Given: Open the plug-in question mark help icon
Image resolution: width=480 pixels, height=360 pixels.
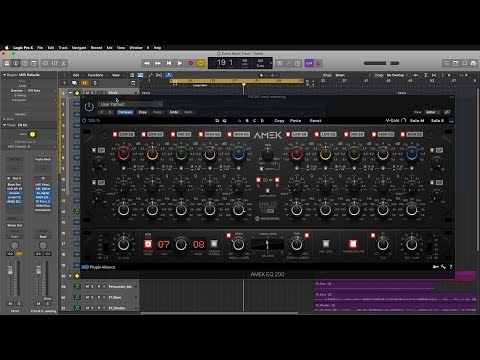Looking at the screenshot, I should [451, 267].
